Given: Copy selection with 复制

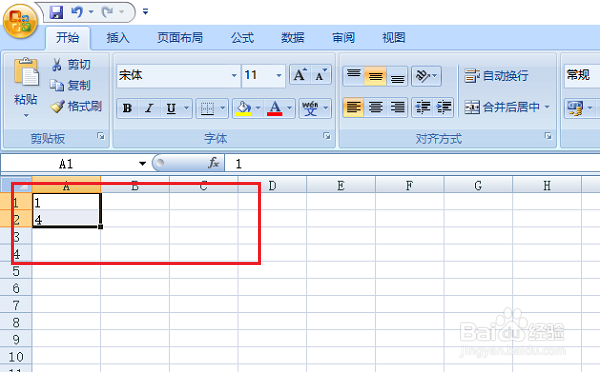Looking at the screenshot, I should coord(70,85).
